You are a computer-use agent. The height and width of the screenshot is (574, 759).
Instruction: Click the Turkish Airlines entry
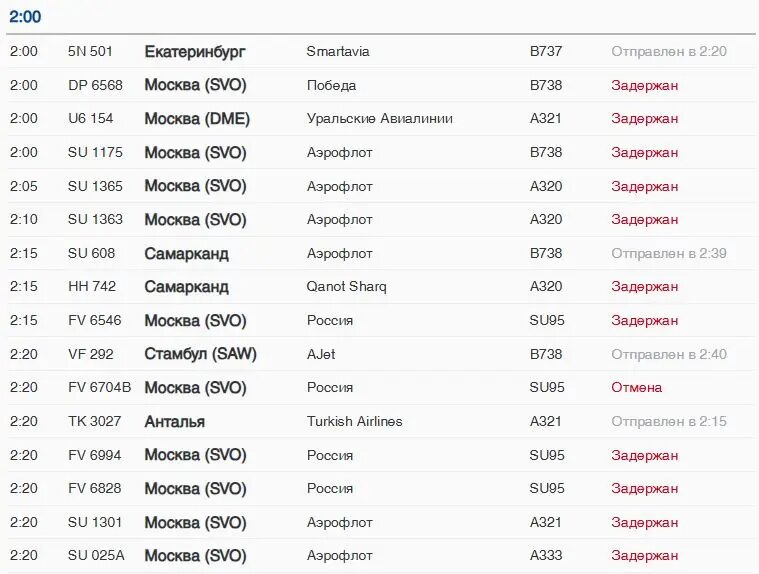tap(354, 422)
